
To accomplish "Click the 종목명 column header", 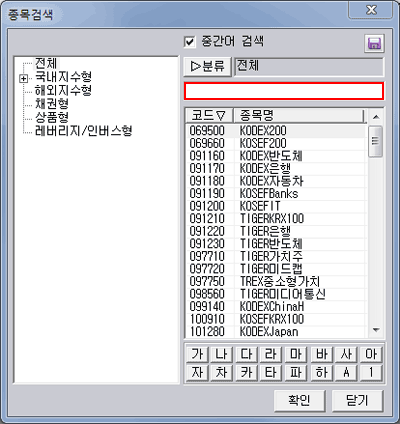I will tap(298, 116).
